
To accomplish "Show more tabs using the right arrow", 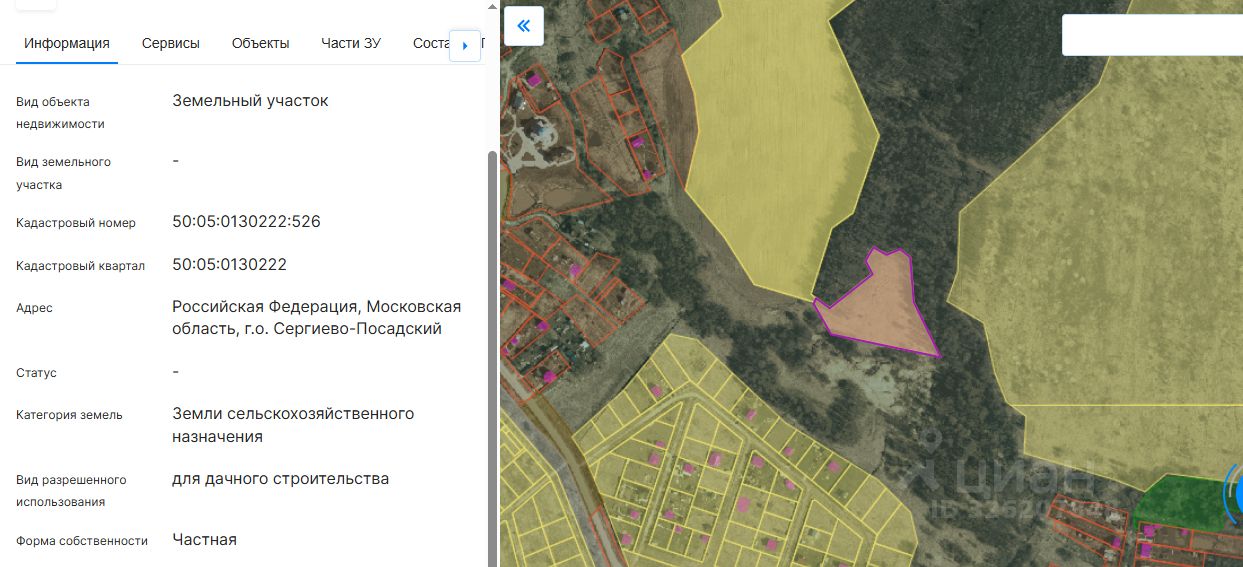I will (x=465, y=45).
